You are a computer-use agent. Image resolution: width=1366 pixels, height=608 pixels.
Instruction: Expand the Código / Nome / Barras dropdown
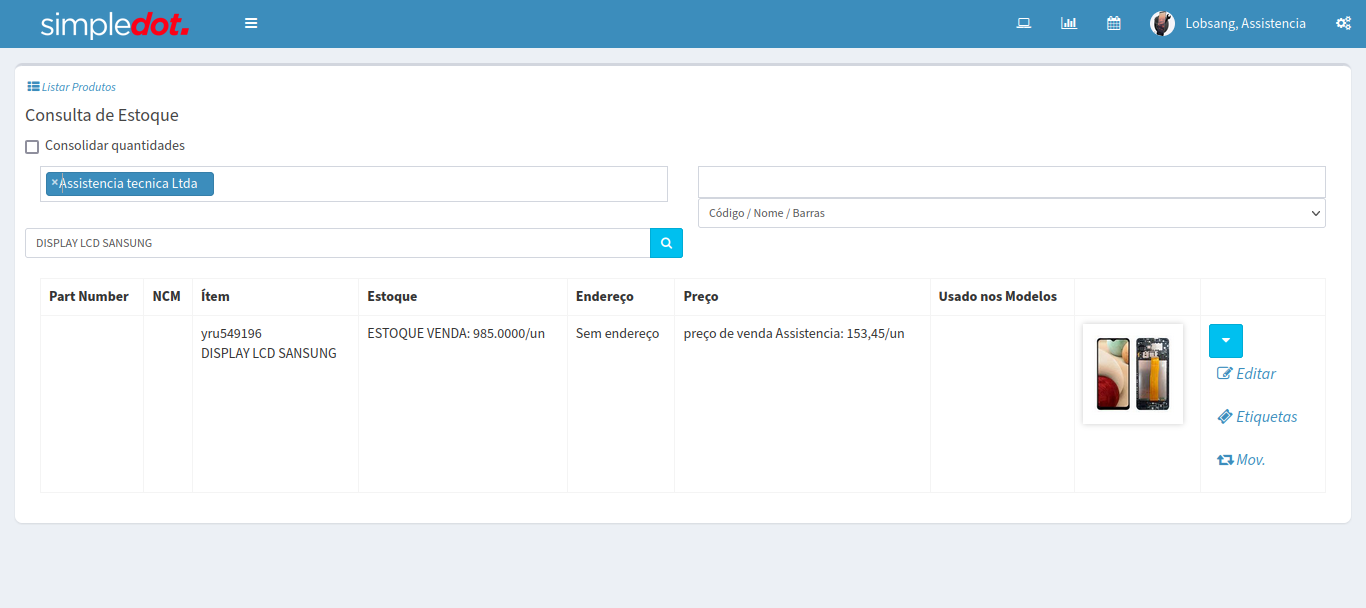pos(1011,213)
